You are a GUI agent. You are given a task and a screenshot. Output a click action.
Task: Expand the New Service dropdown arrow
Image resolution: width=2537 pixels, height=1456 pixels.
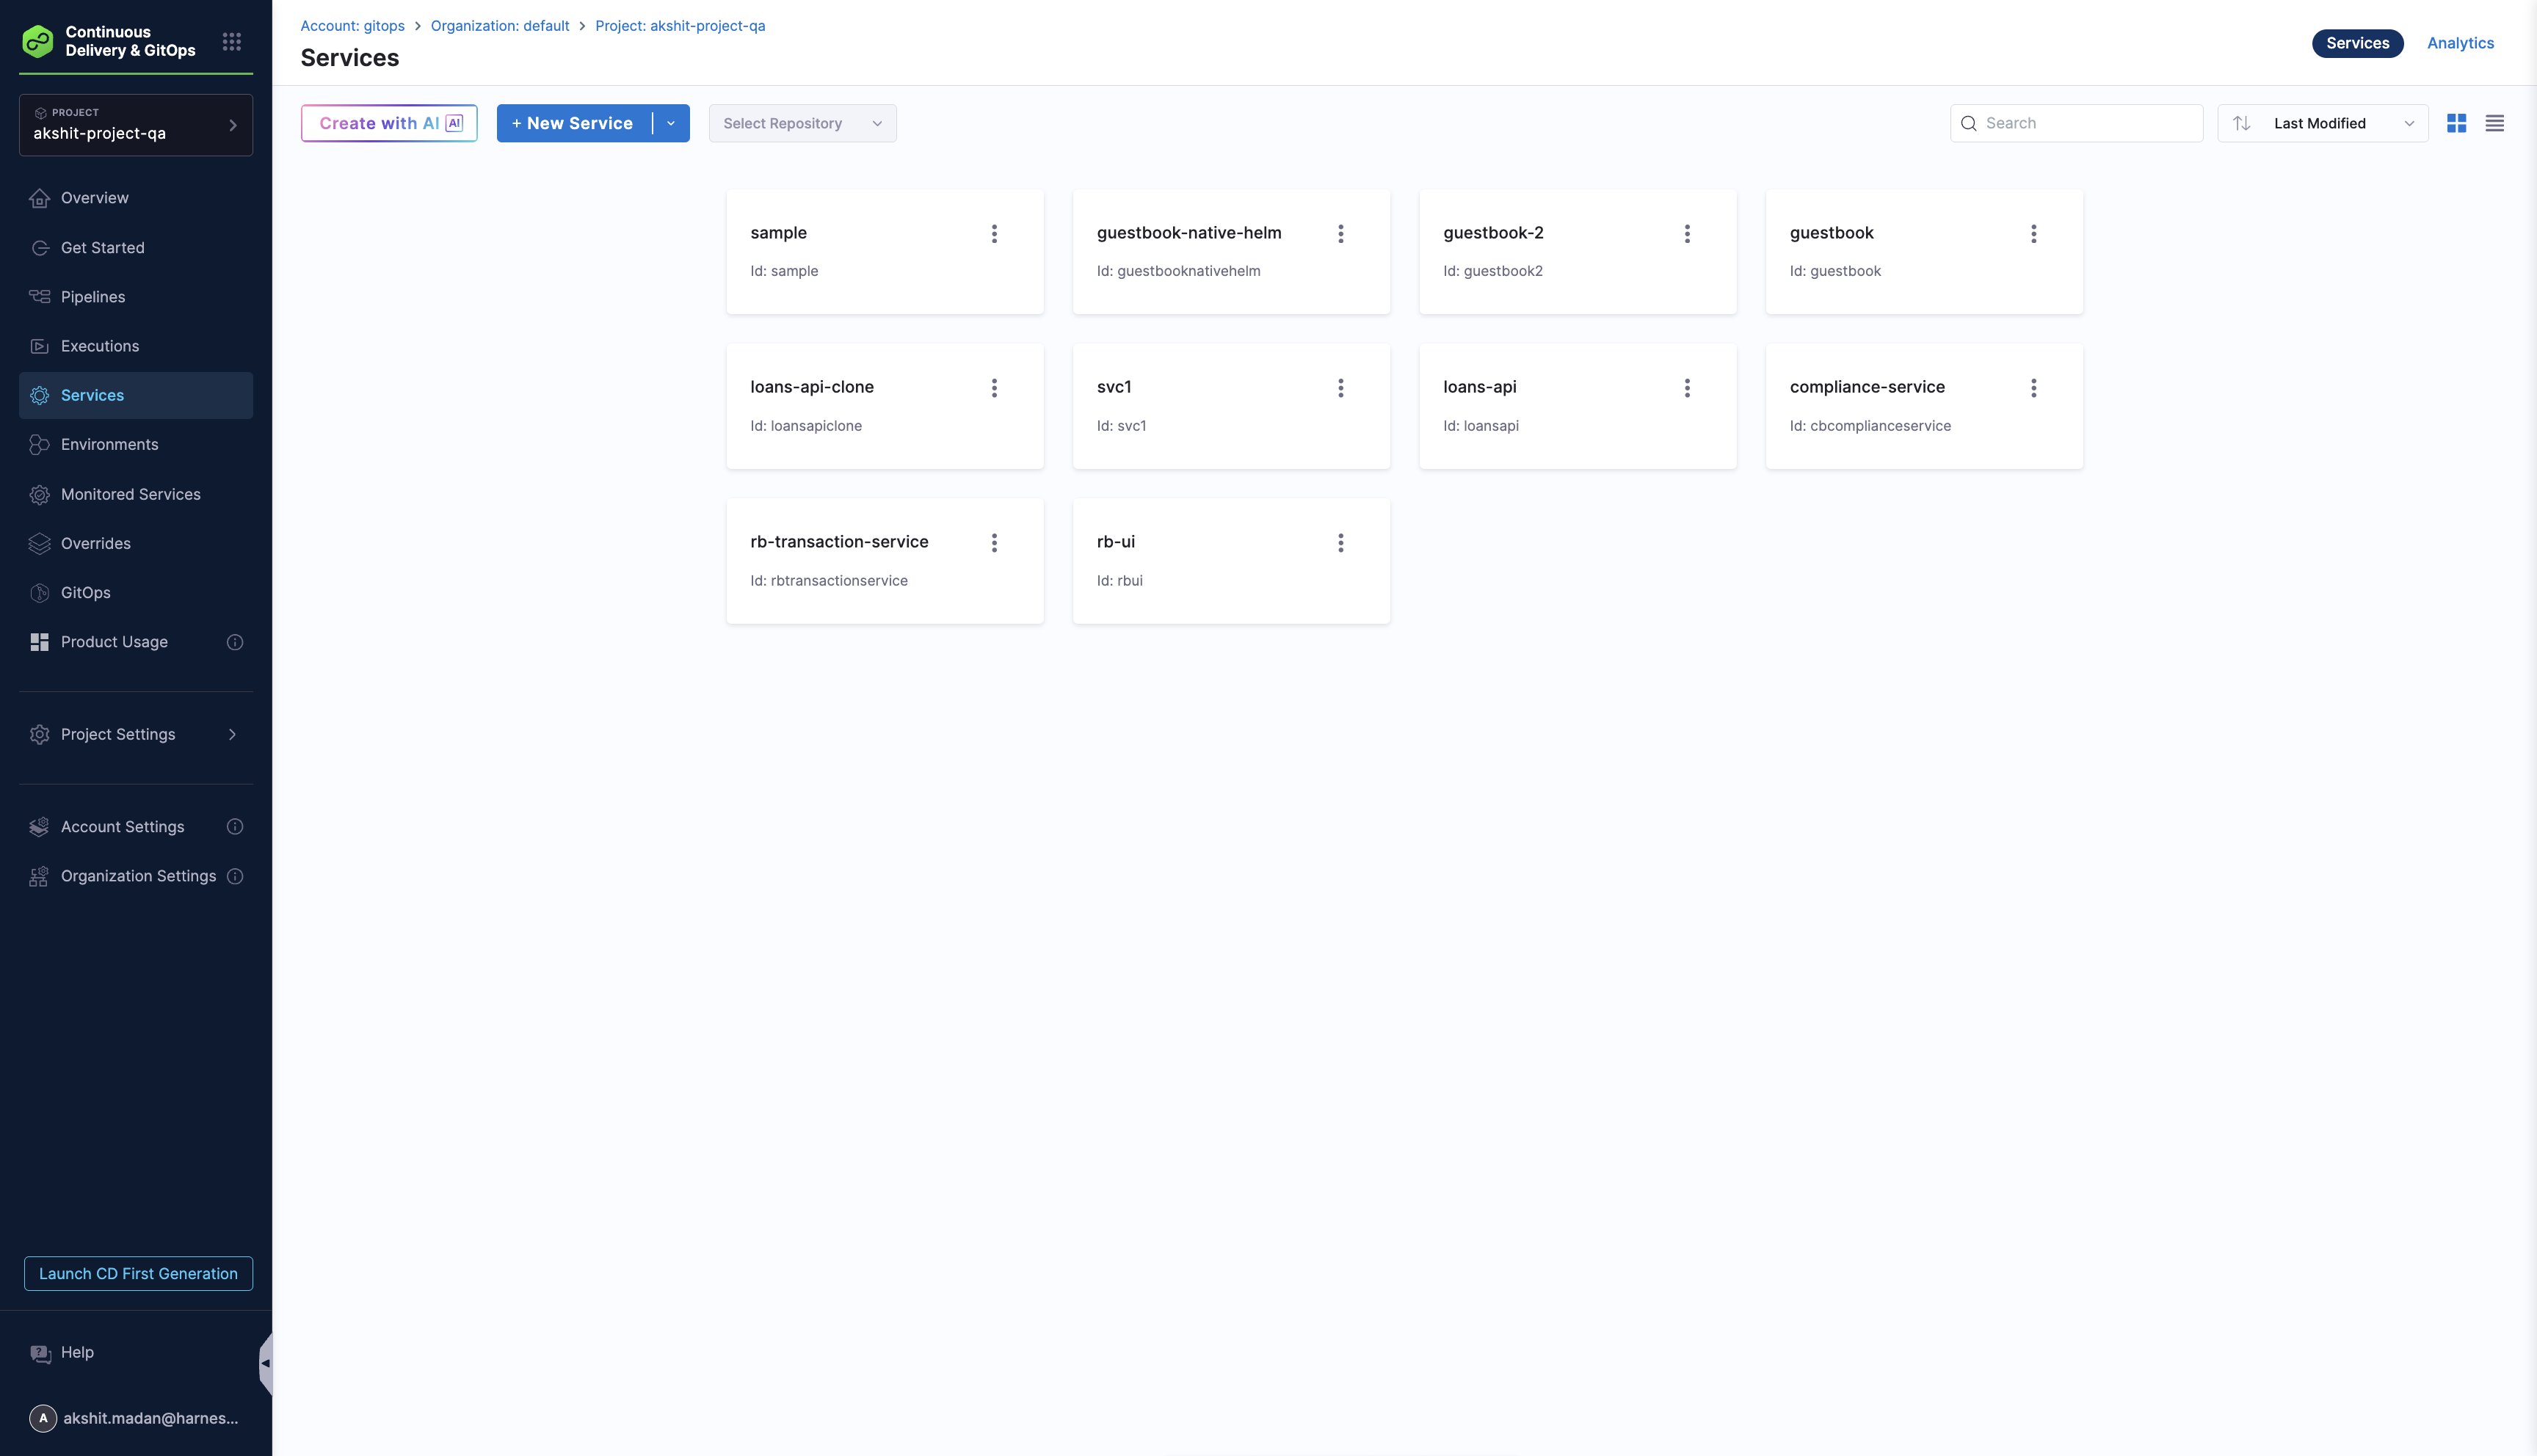[x=671, y=123]
